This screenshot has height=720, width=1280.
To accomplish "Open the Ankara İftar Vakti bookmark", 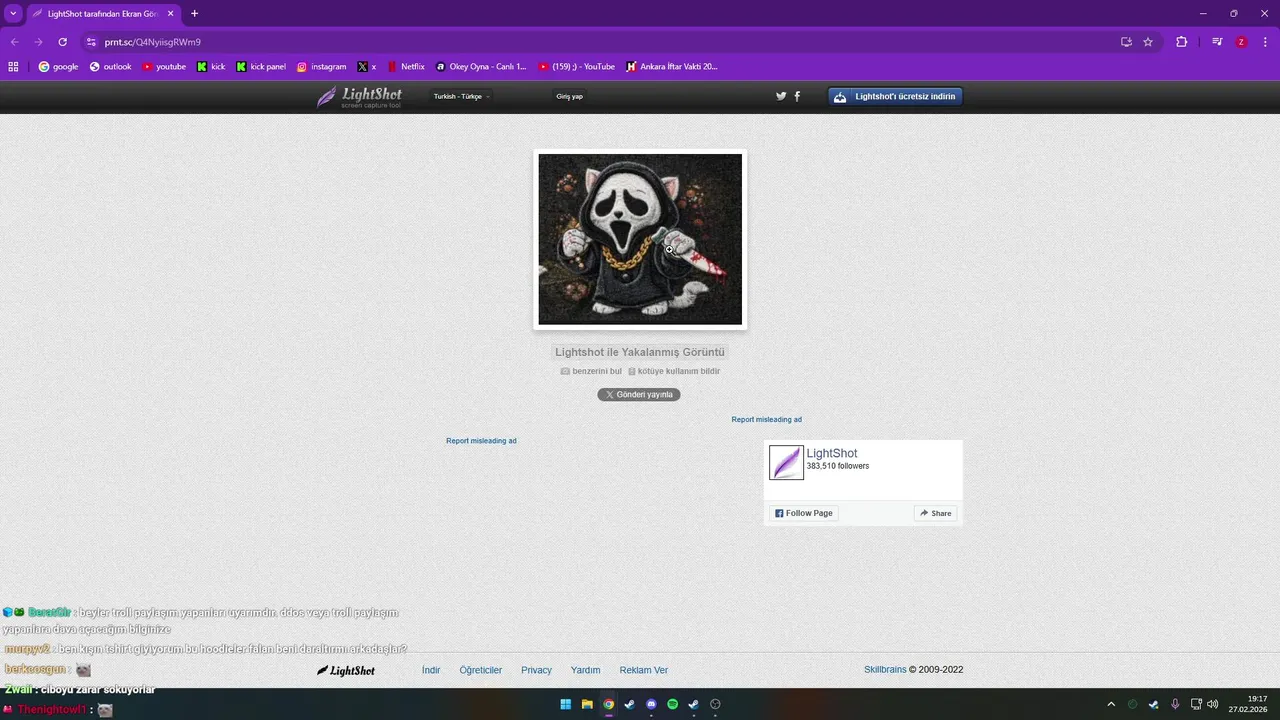I will 672,67.
